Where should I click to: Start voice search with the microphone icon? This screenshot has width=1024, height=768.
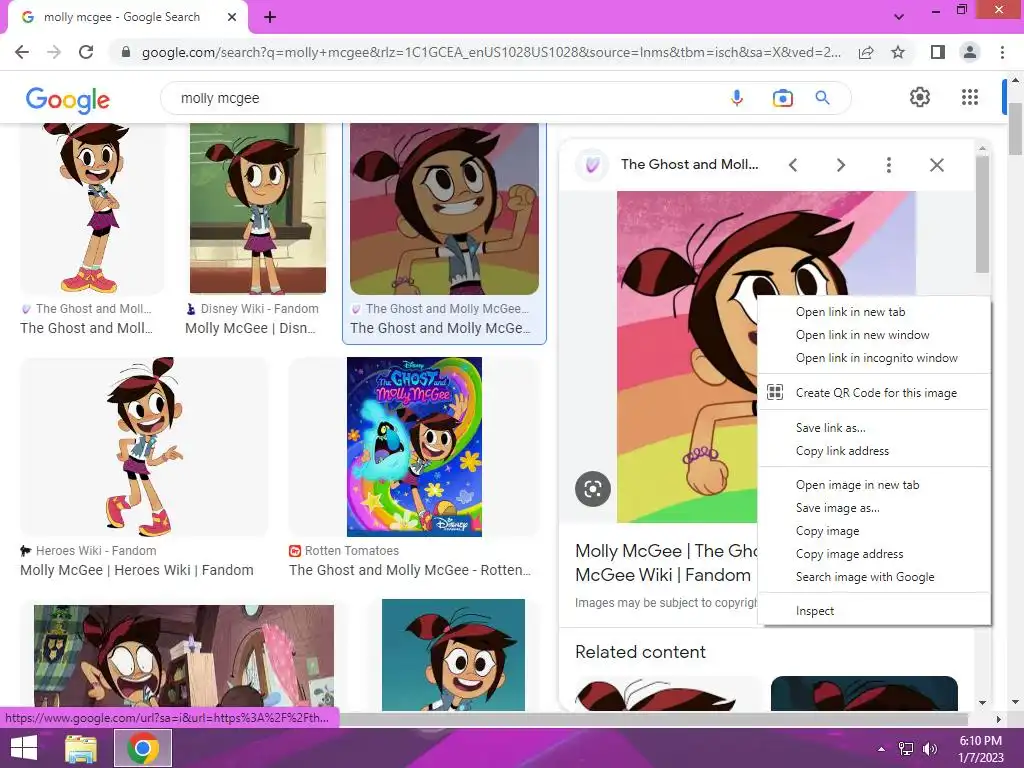tap(737, 98)
